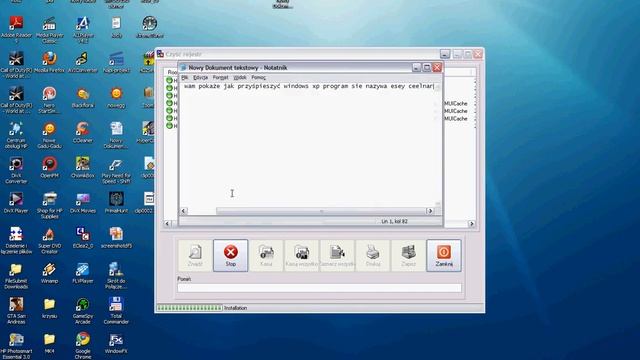Click the Zapisz save button
The width and height of the screenshot is (640, 360).
click(408, 256)
